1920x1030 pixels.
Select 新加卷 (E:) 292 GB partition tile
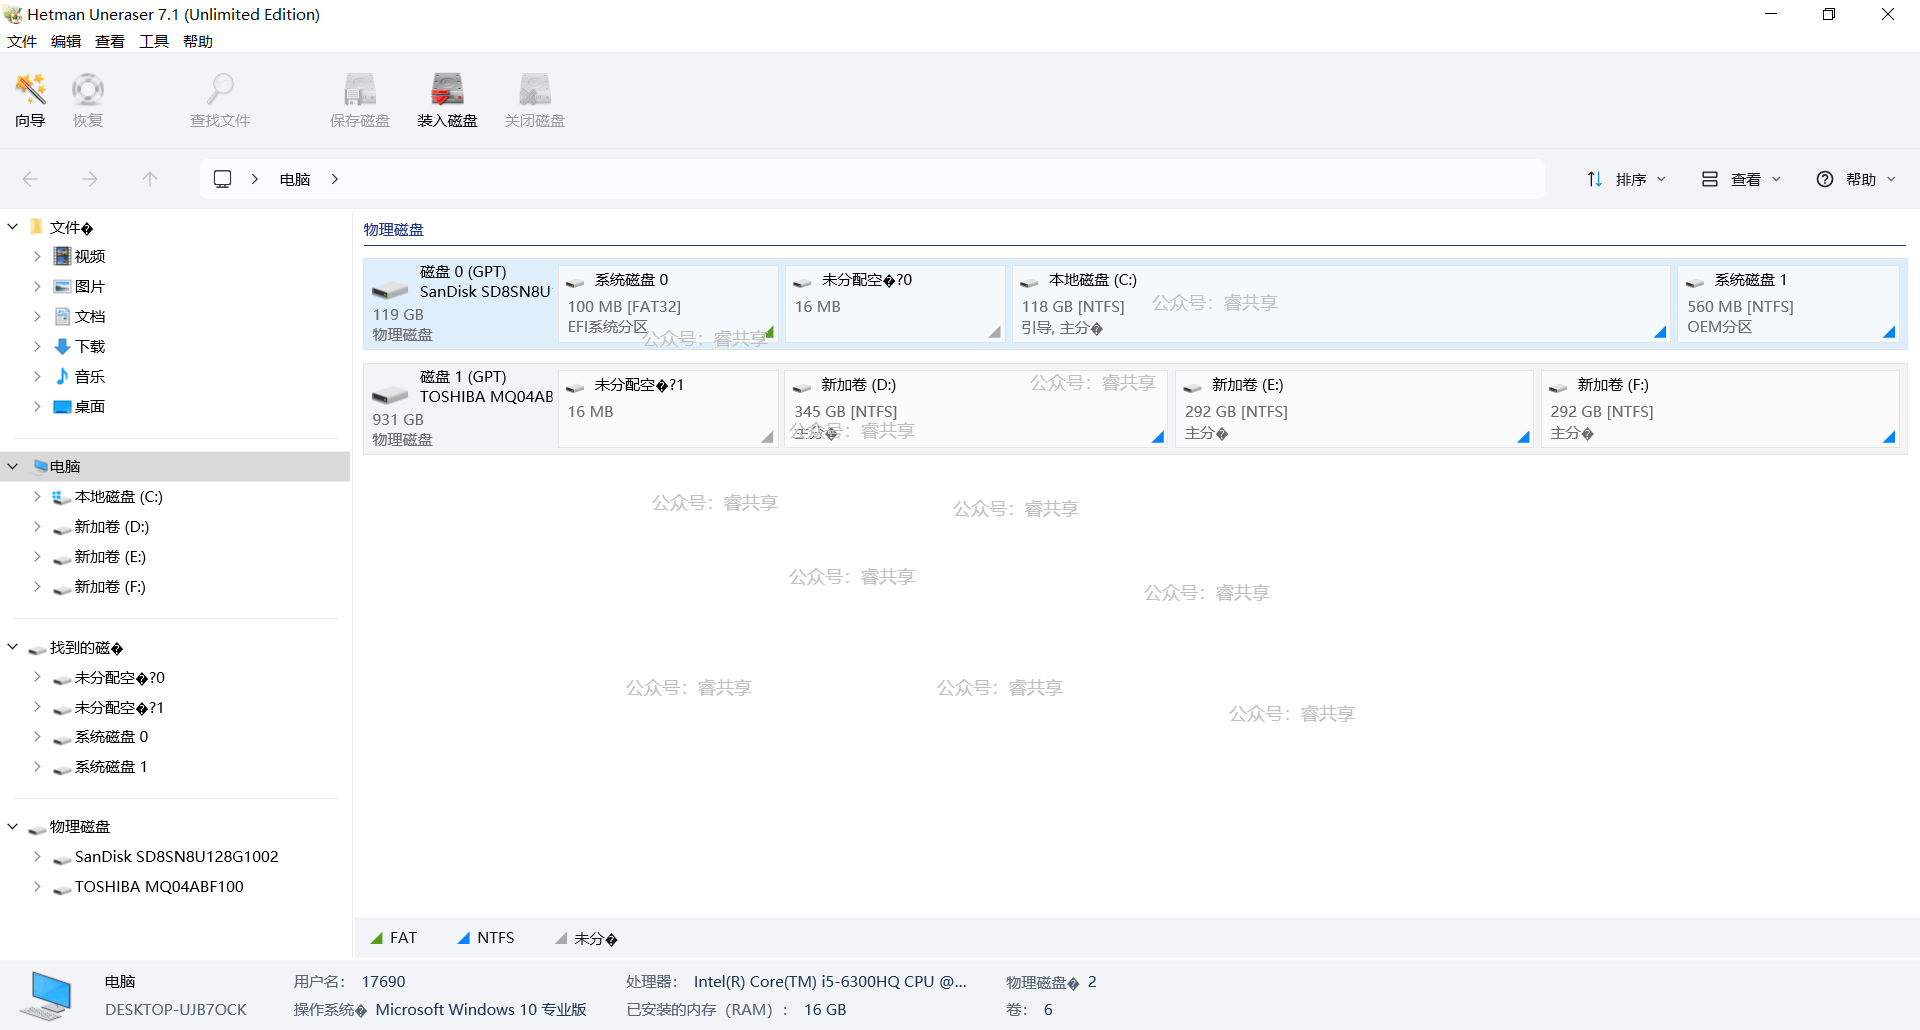1354,409
